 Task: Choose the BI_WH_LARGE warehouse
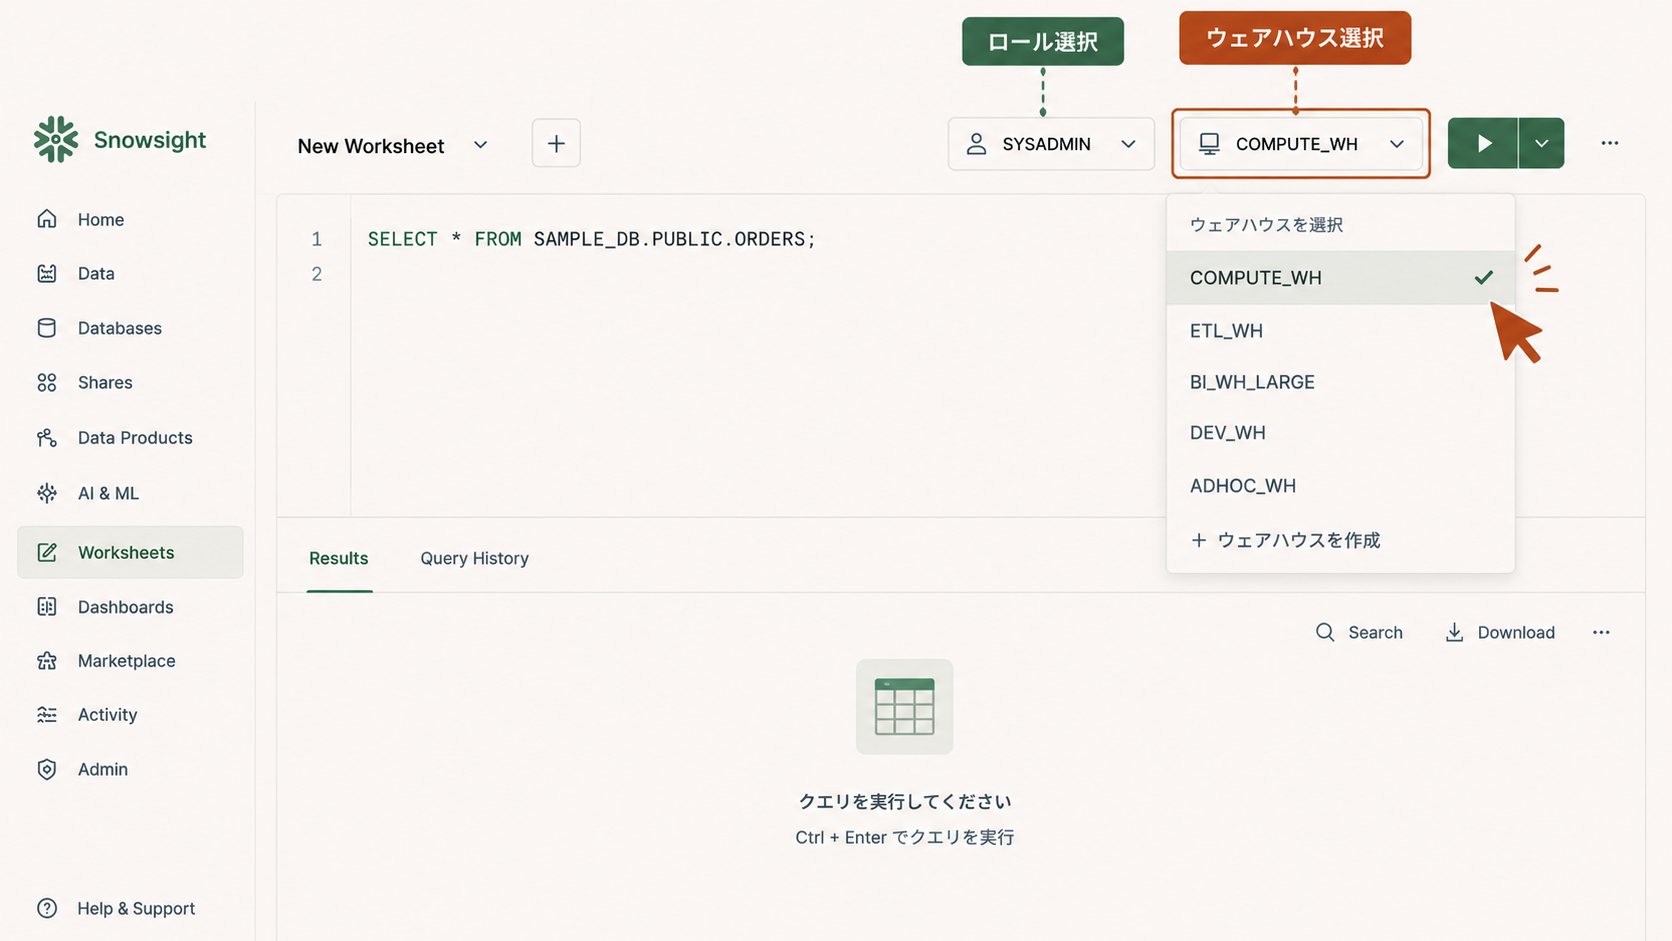coord(1340,382)
